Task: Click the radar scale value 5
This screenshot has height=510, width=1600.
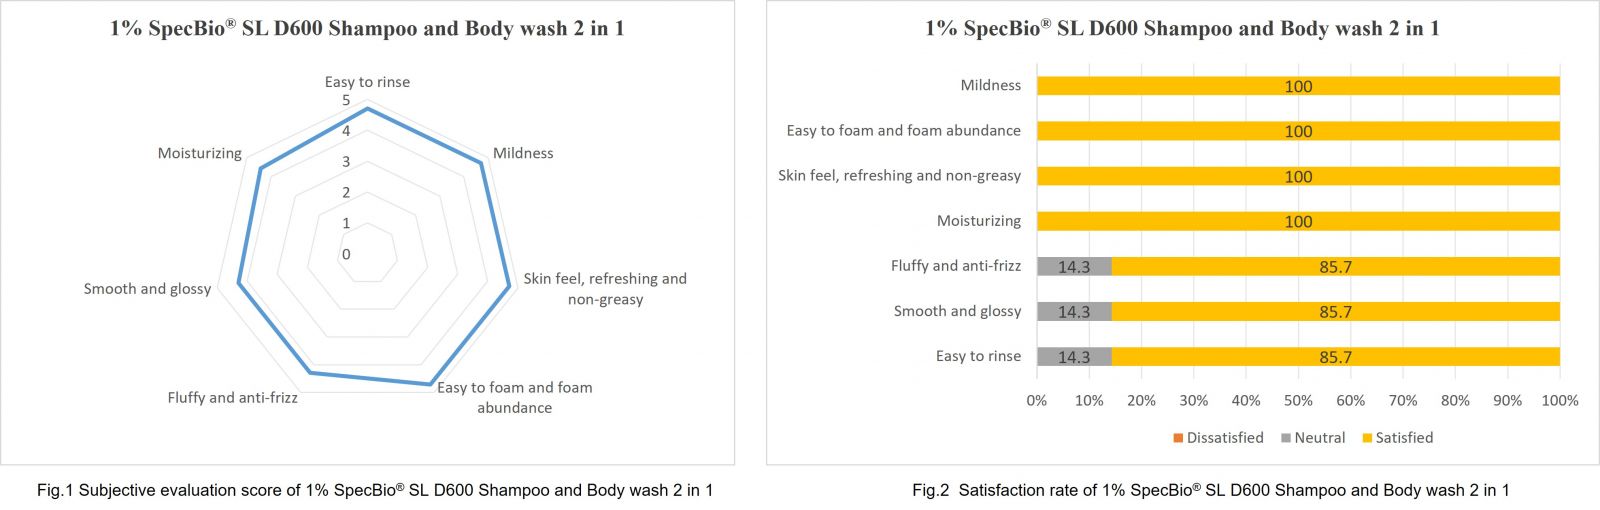Action: (346, 100)
